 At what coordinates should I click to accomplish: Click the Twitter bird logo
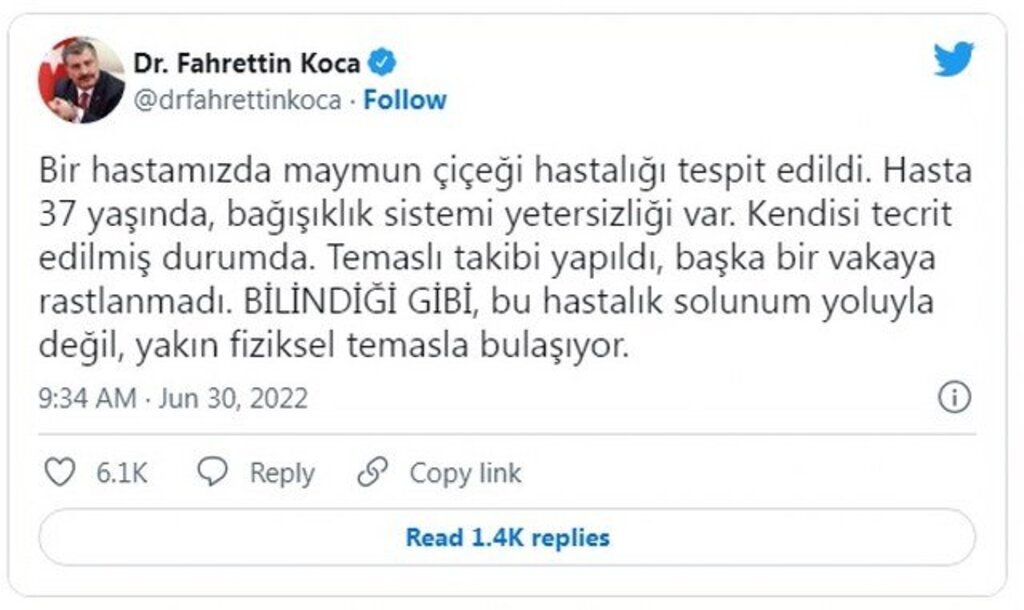[953, 60]
